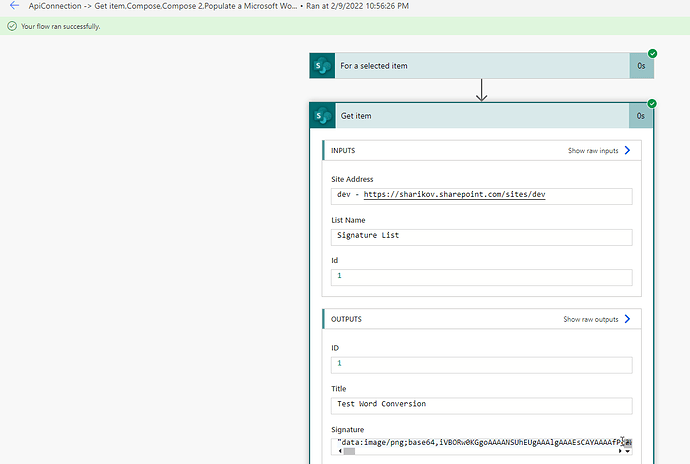690x464 pixels.
Task: Open Show raw inputs link
Action: (593, 151)
